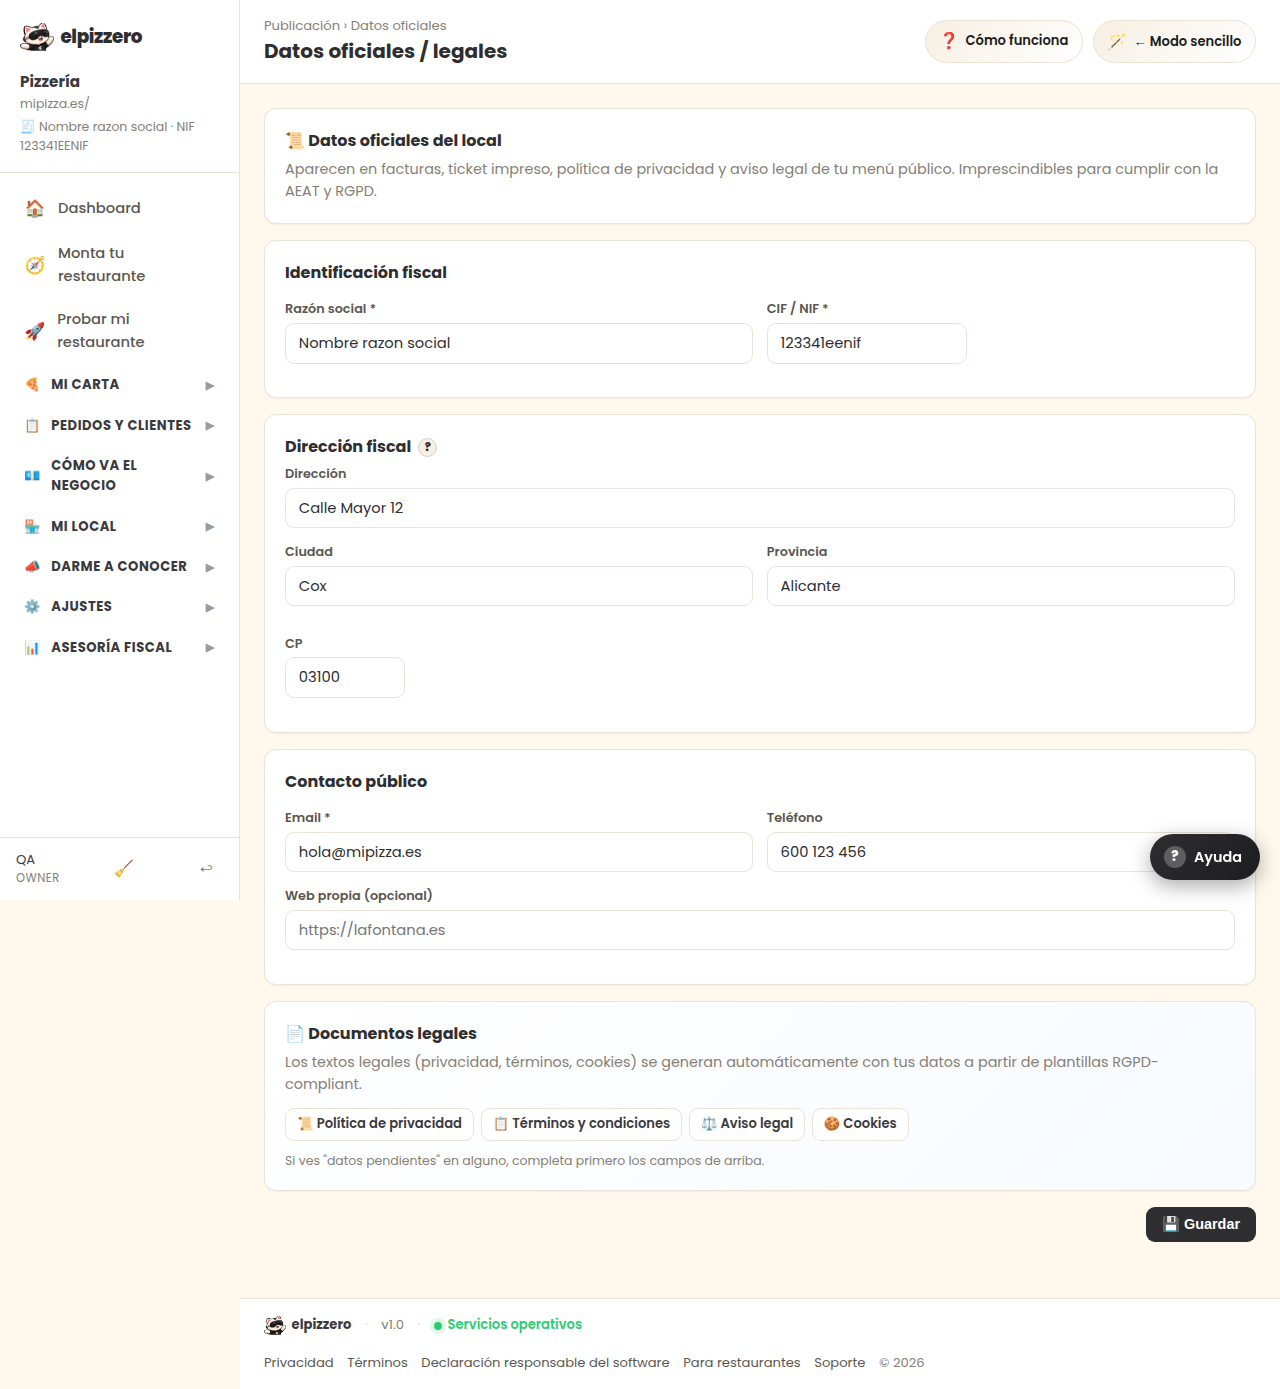Open the Cookies document
1280x1389 pixels.
tap(860, 1124)
